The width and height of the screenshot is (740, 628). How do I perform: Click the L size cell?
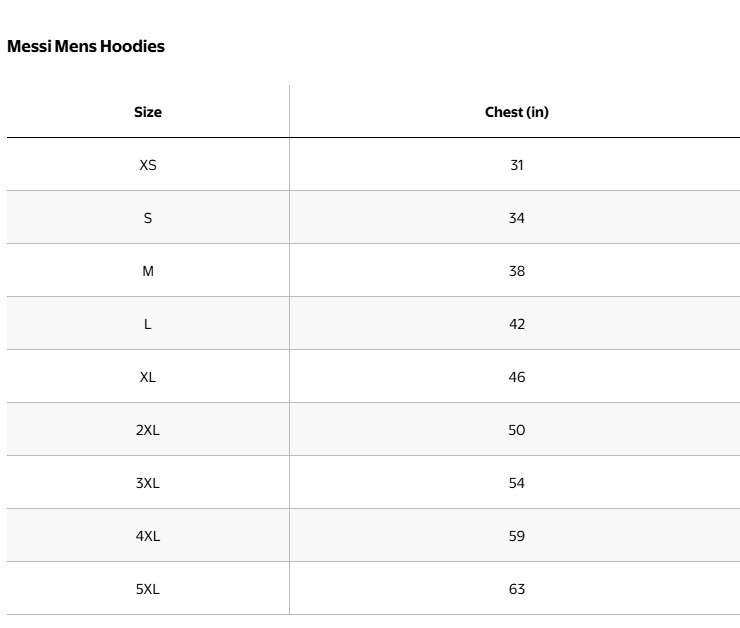pos(148,324)
